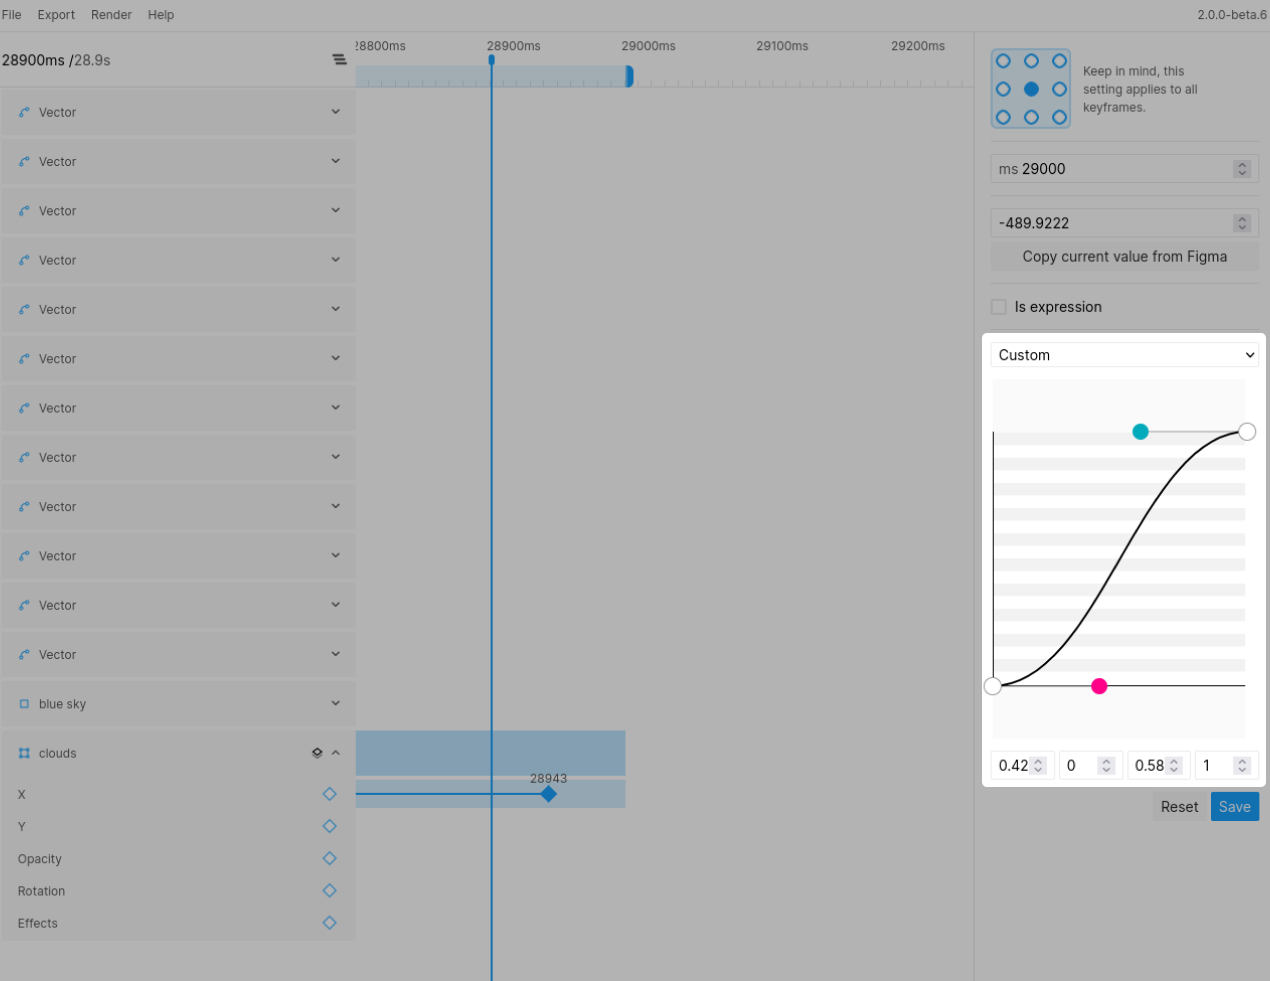This screenshot has width=1270, height=981.
Task: Expand the first Vector layer chevron
Action: 336,112
